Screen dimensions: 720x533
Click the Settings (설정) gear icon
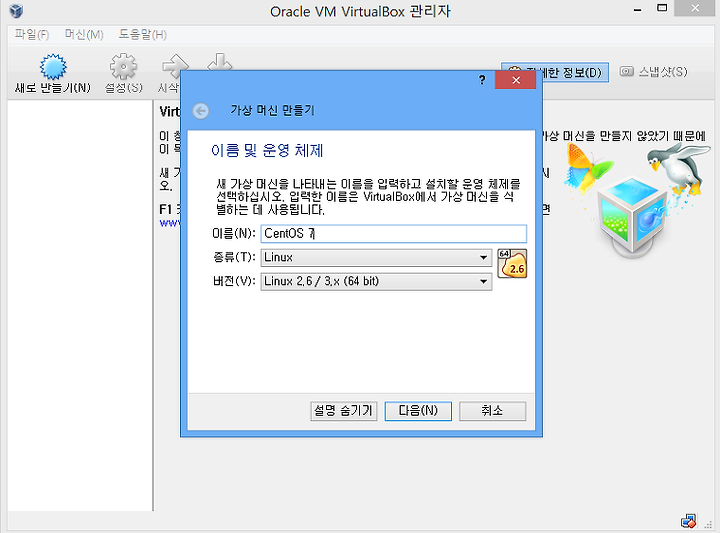(123, 67)
